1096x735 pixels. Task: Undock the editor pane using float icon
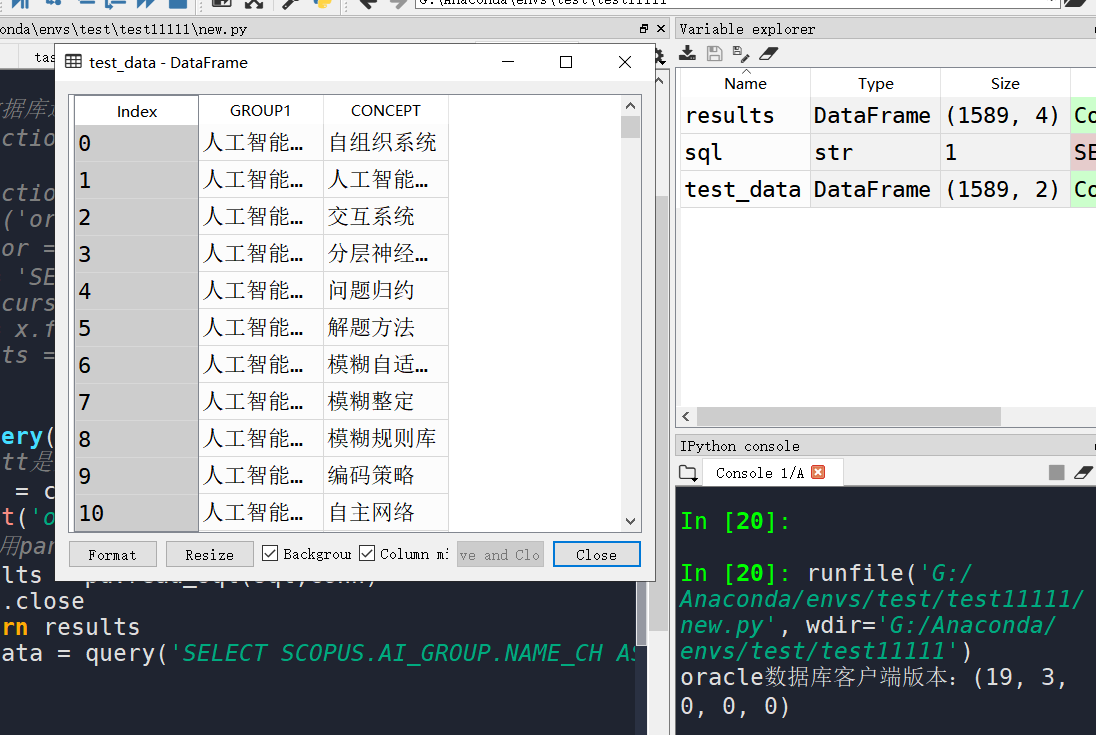643,30
